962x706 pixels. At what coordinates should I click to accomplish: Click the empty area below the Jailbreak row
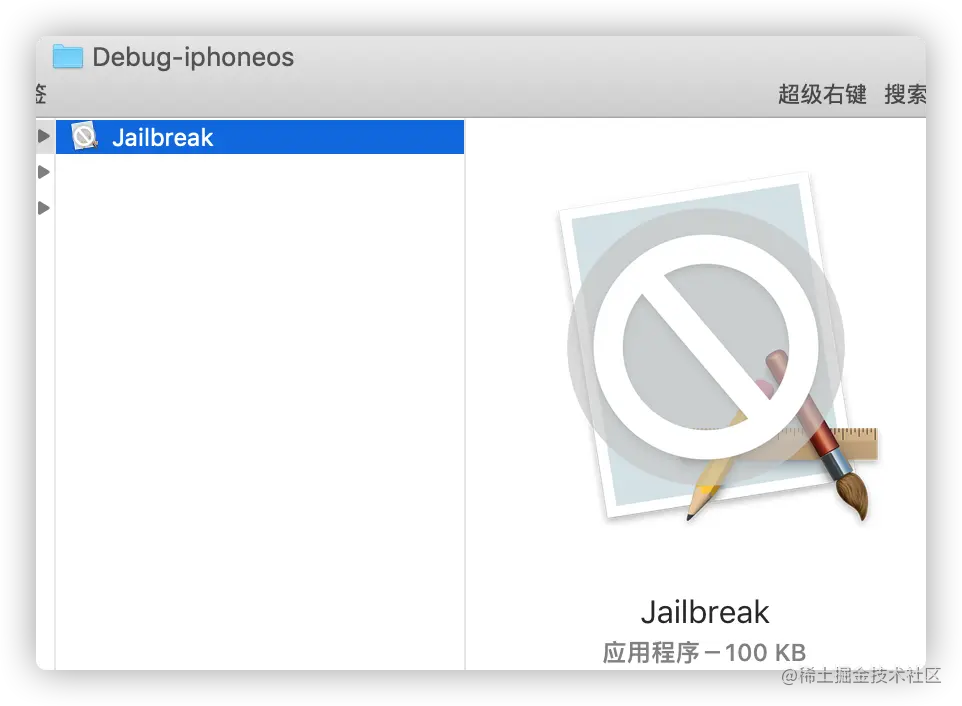coord(260,411)
